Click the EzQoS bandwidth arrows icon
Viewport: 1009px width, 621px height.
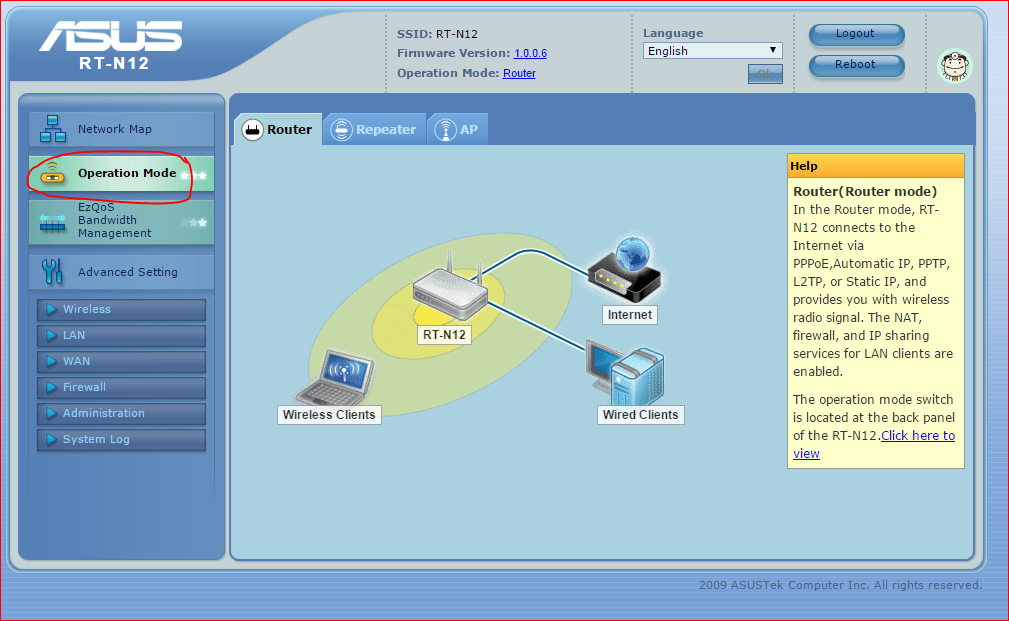tap(53, 223)
